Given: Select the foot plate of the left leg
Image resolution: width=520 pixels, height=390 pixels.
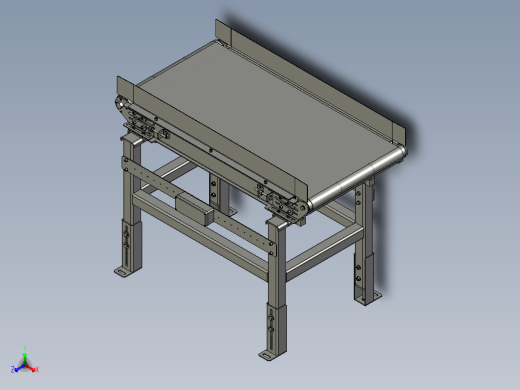Looking at the screenshot, I should (123, 272).
